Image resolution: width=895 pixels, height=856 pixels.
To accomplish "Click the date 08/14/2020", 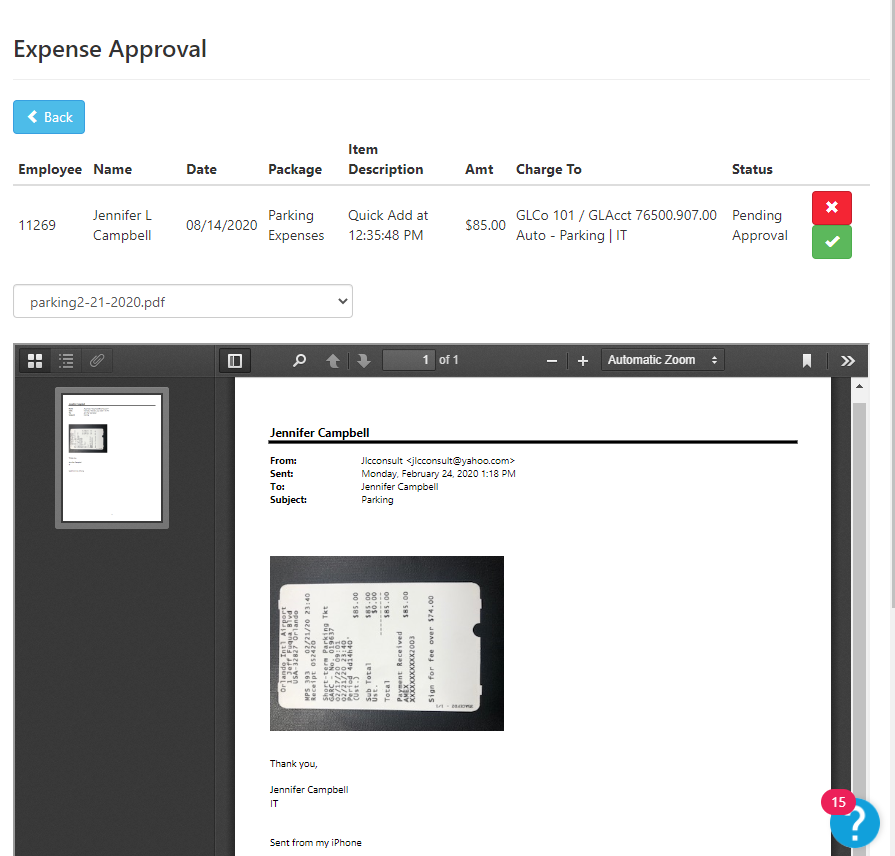I will click(221, 225).
